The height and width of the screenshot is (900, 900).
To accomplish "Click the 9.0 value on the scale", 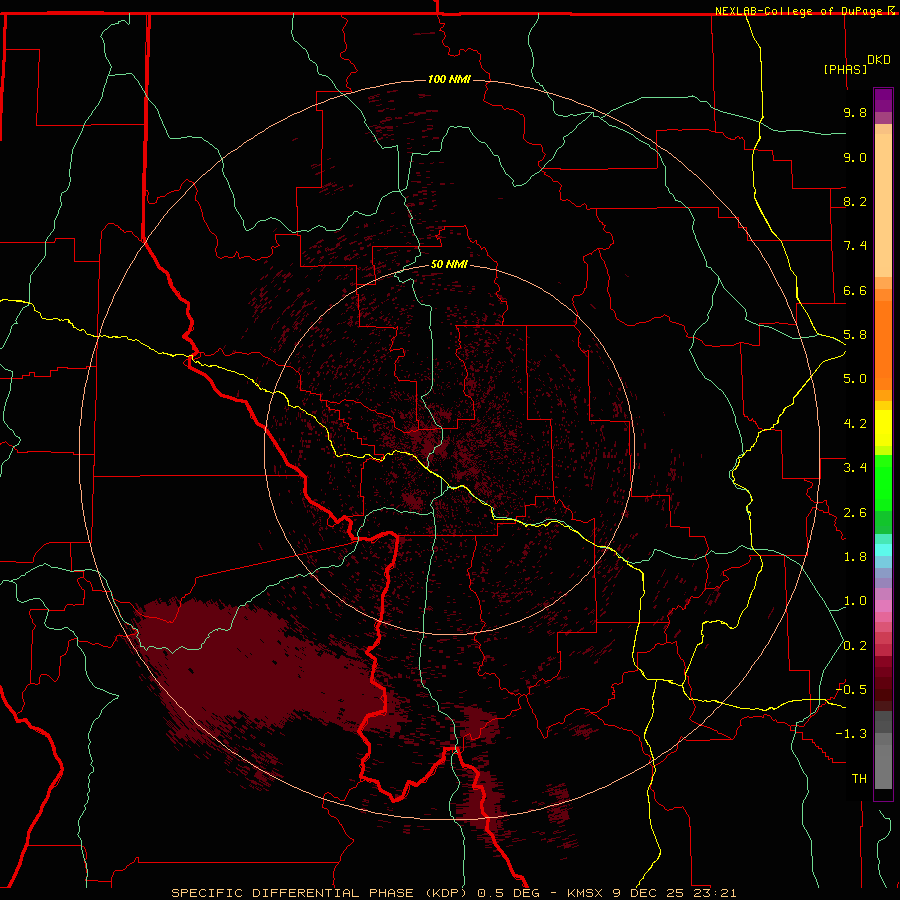I will coord(855,157).
